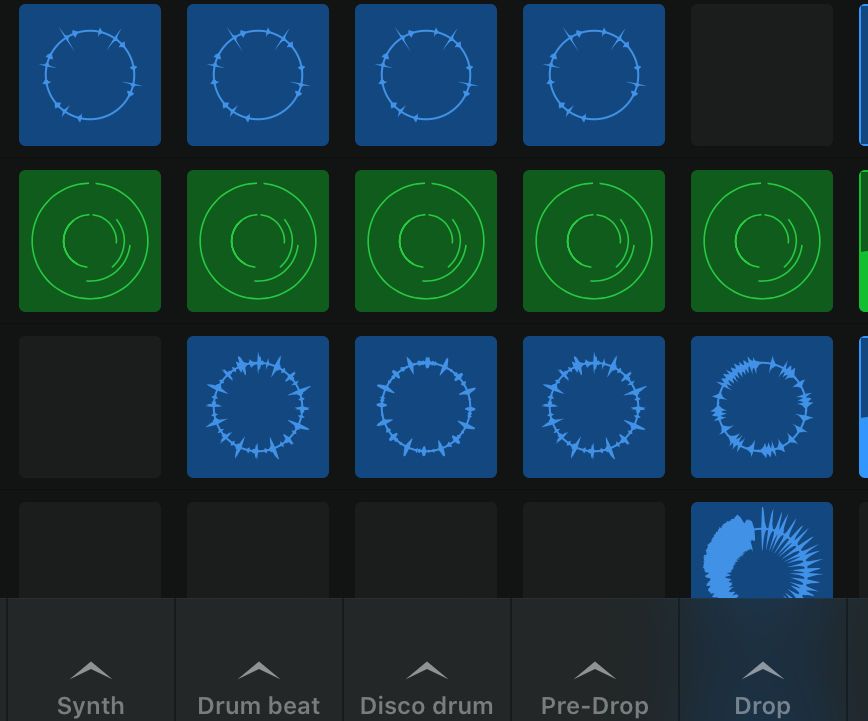Viewport: 868px width, 721px height.
Task: Trigger the blue Drum beat loop in the top row
Action: [x=258, y=75]
